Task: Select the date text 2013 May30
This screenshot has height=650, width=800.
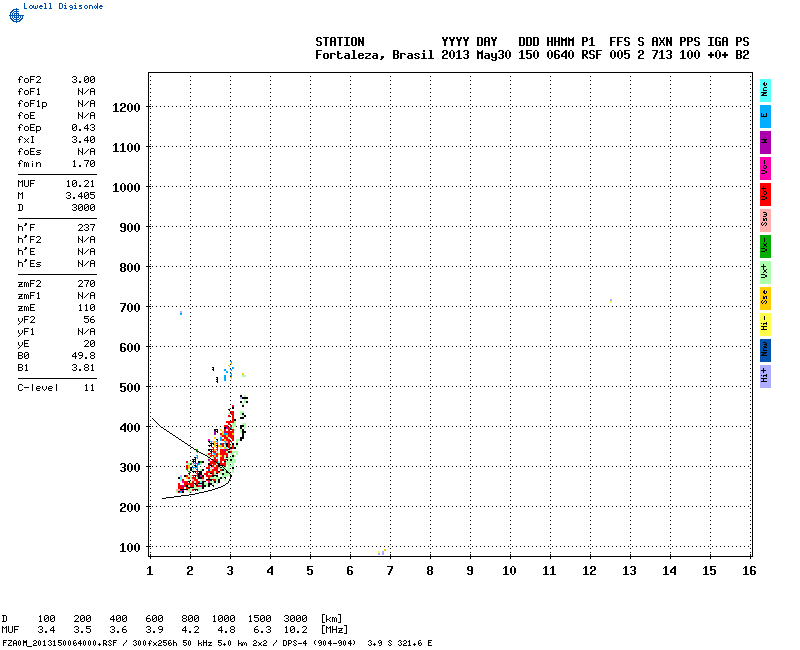Action: 476,55
